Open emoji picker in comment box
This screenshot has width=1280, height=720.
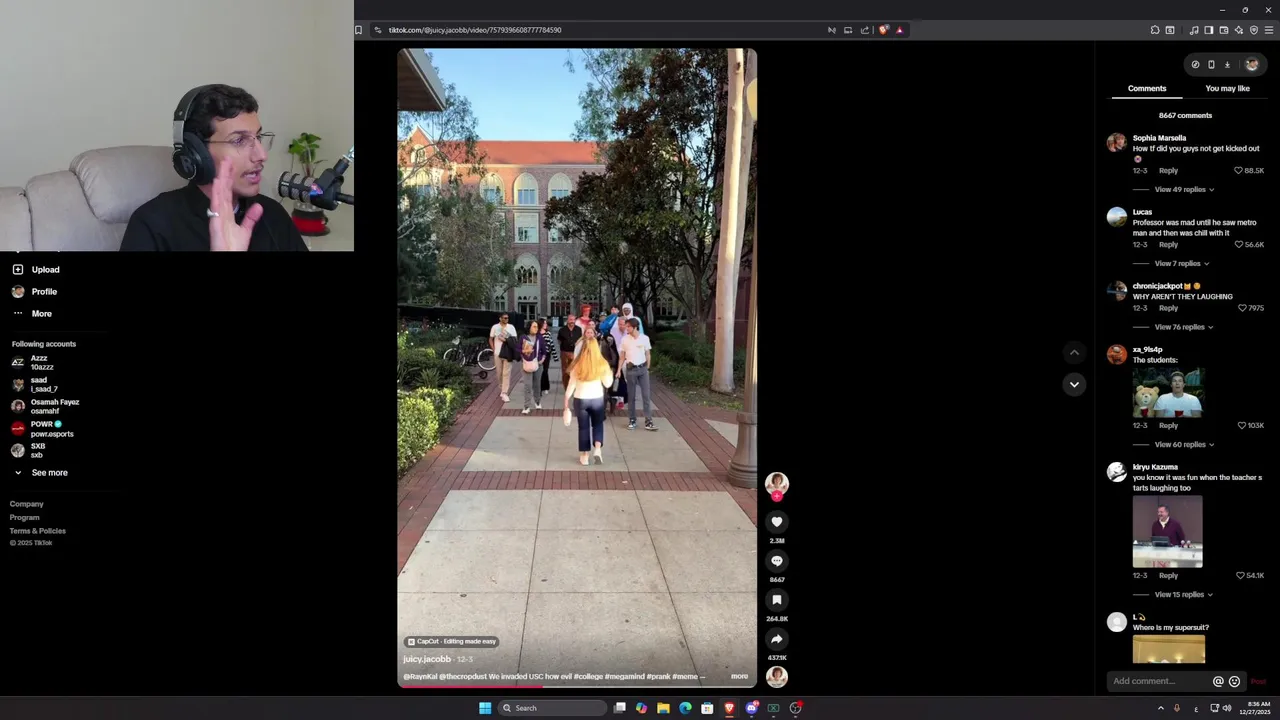(x=1234, y=681)
